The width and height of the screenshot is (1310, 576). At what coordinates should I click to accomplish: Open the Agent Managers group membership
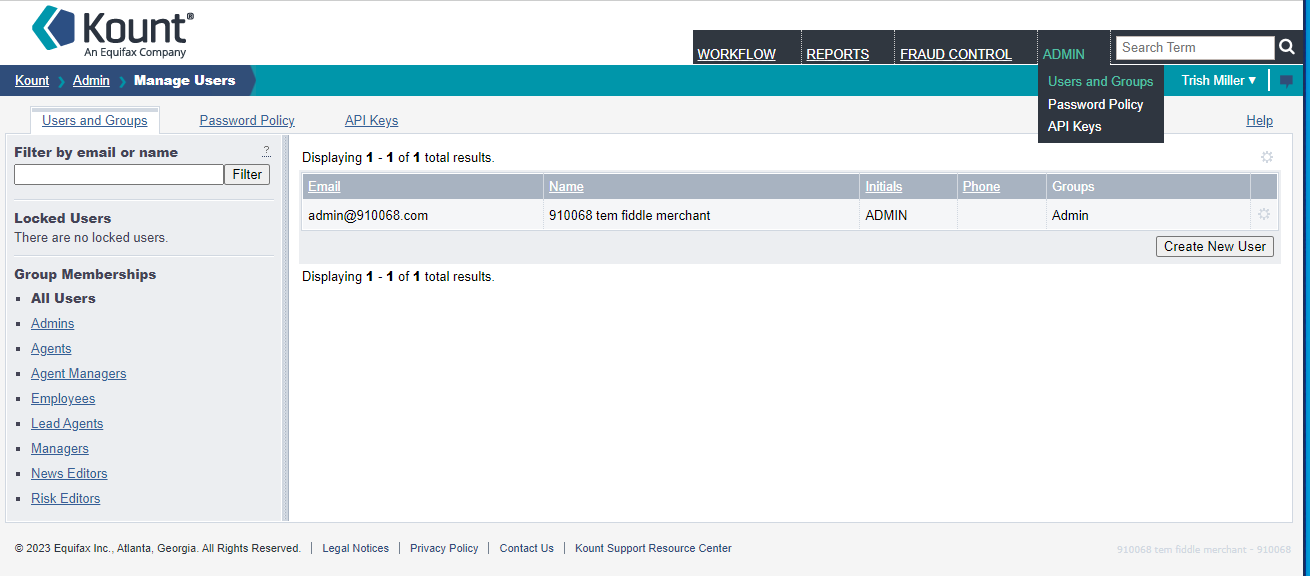pos(79,373)
